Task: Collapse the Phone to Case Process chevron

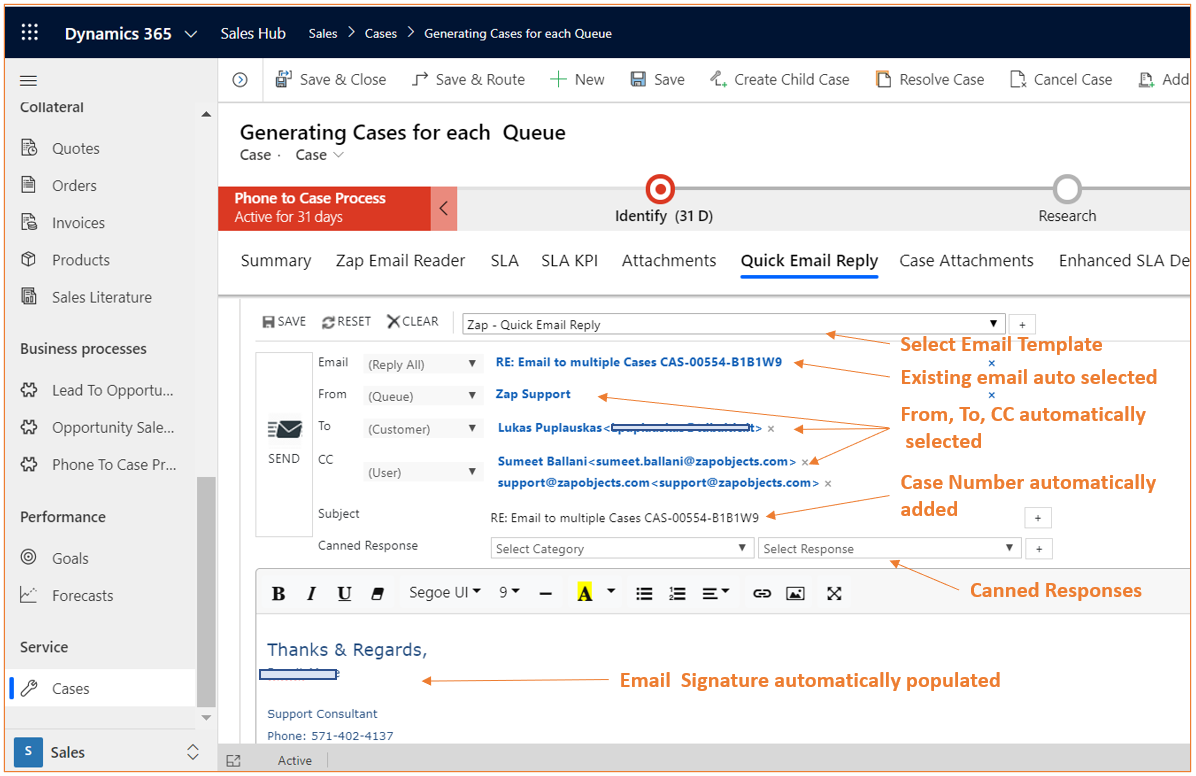Action: (x=444, y=208)
